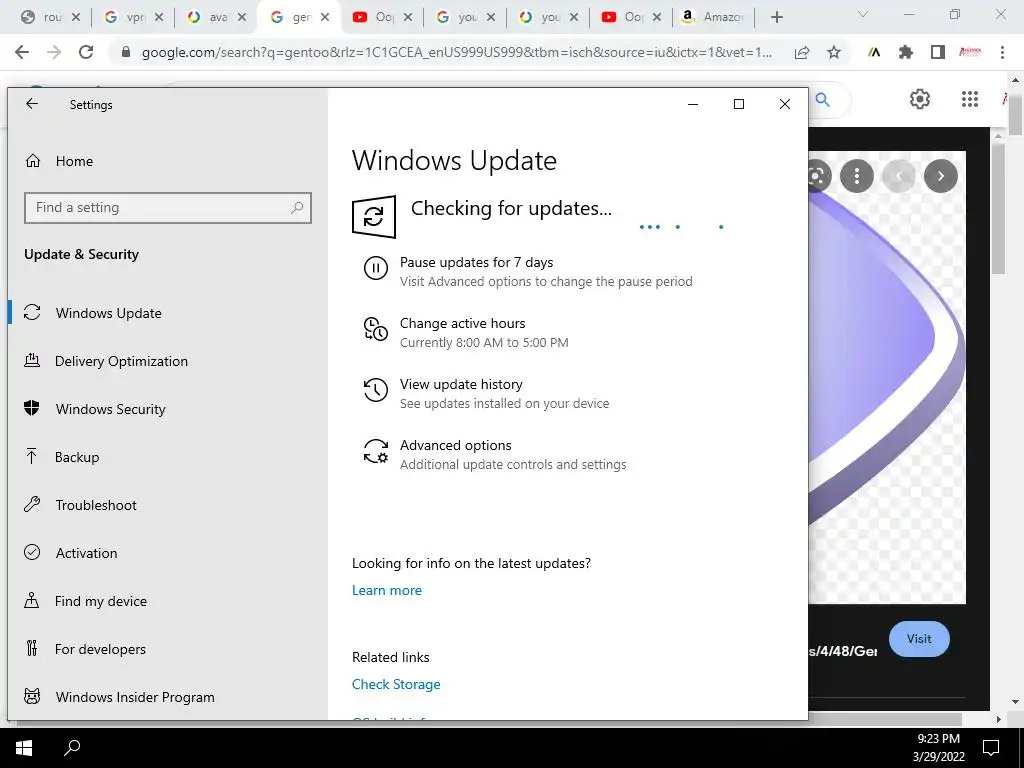The height and width of the screenshot is (768, 1024).
Task: Go back in the Settings window
Action: (31, 104)
